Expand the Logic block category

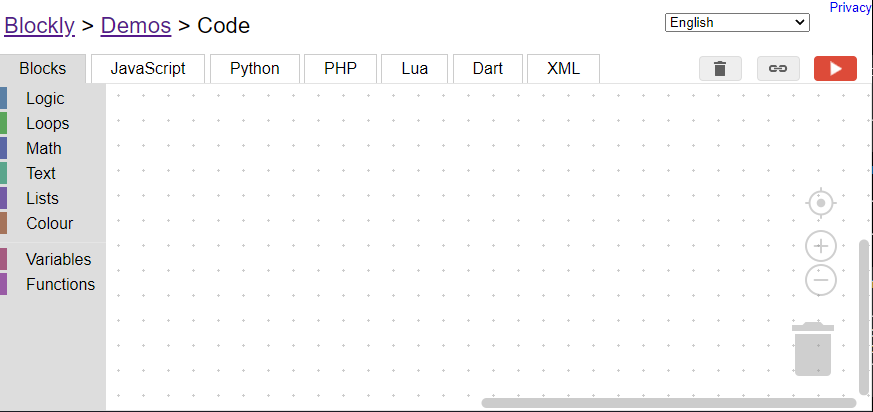point(45,98)
